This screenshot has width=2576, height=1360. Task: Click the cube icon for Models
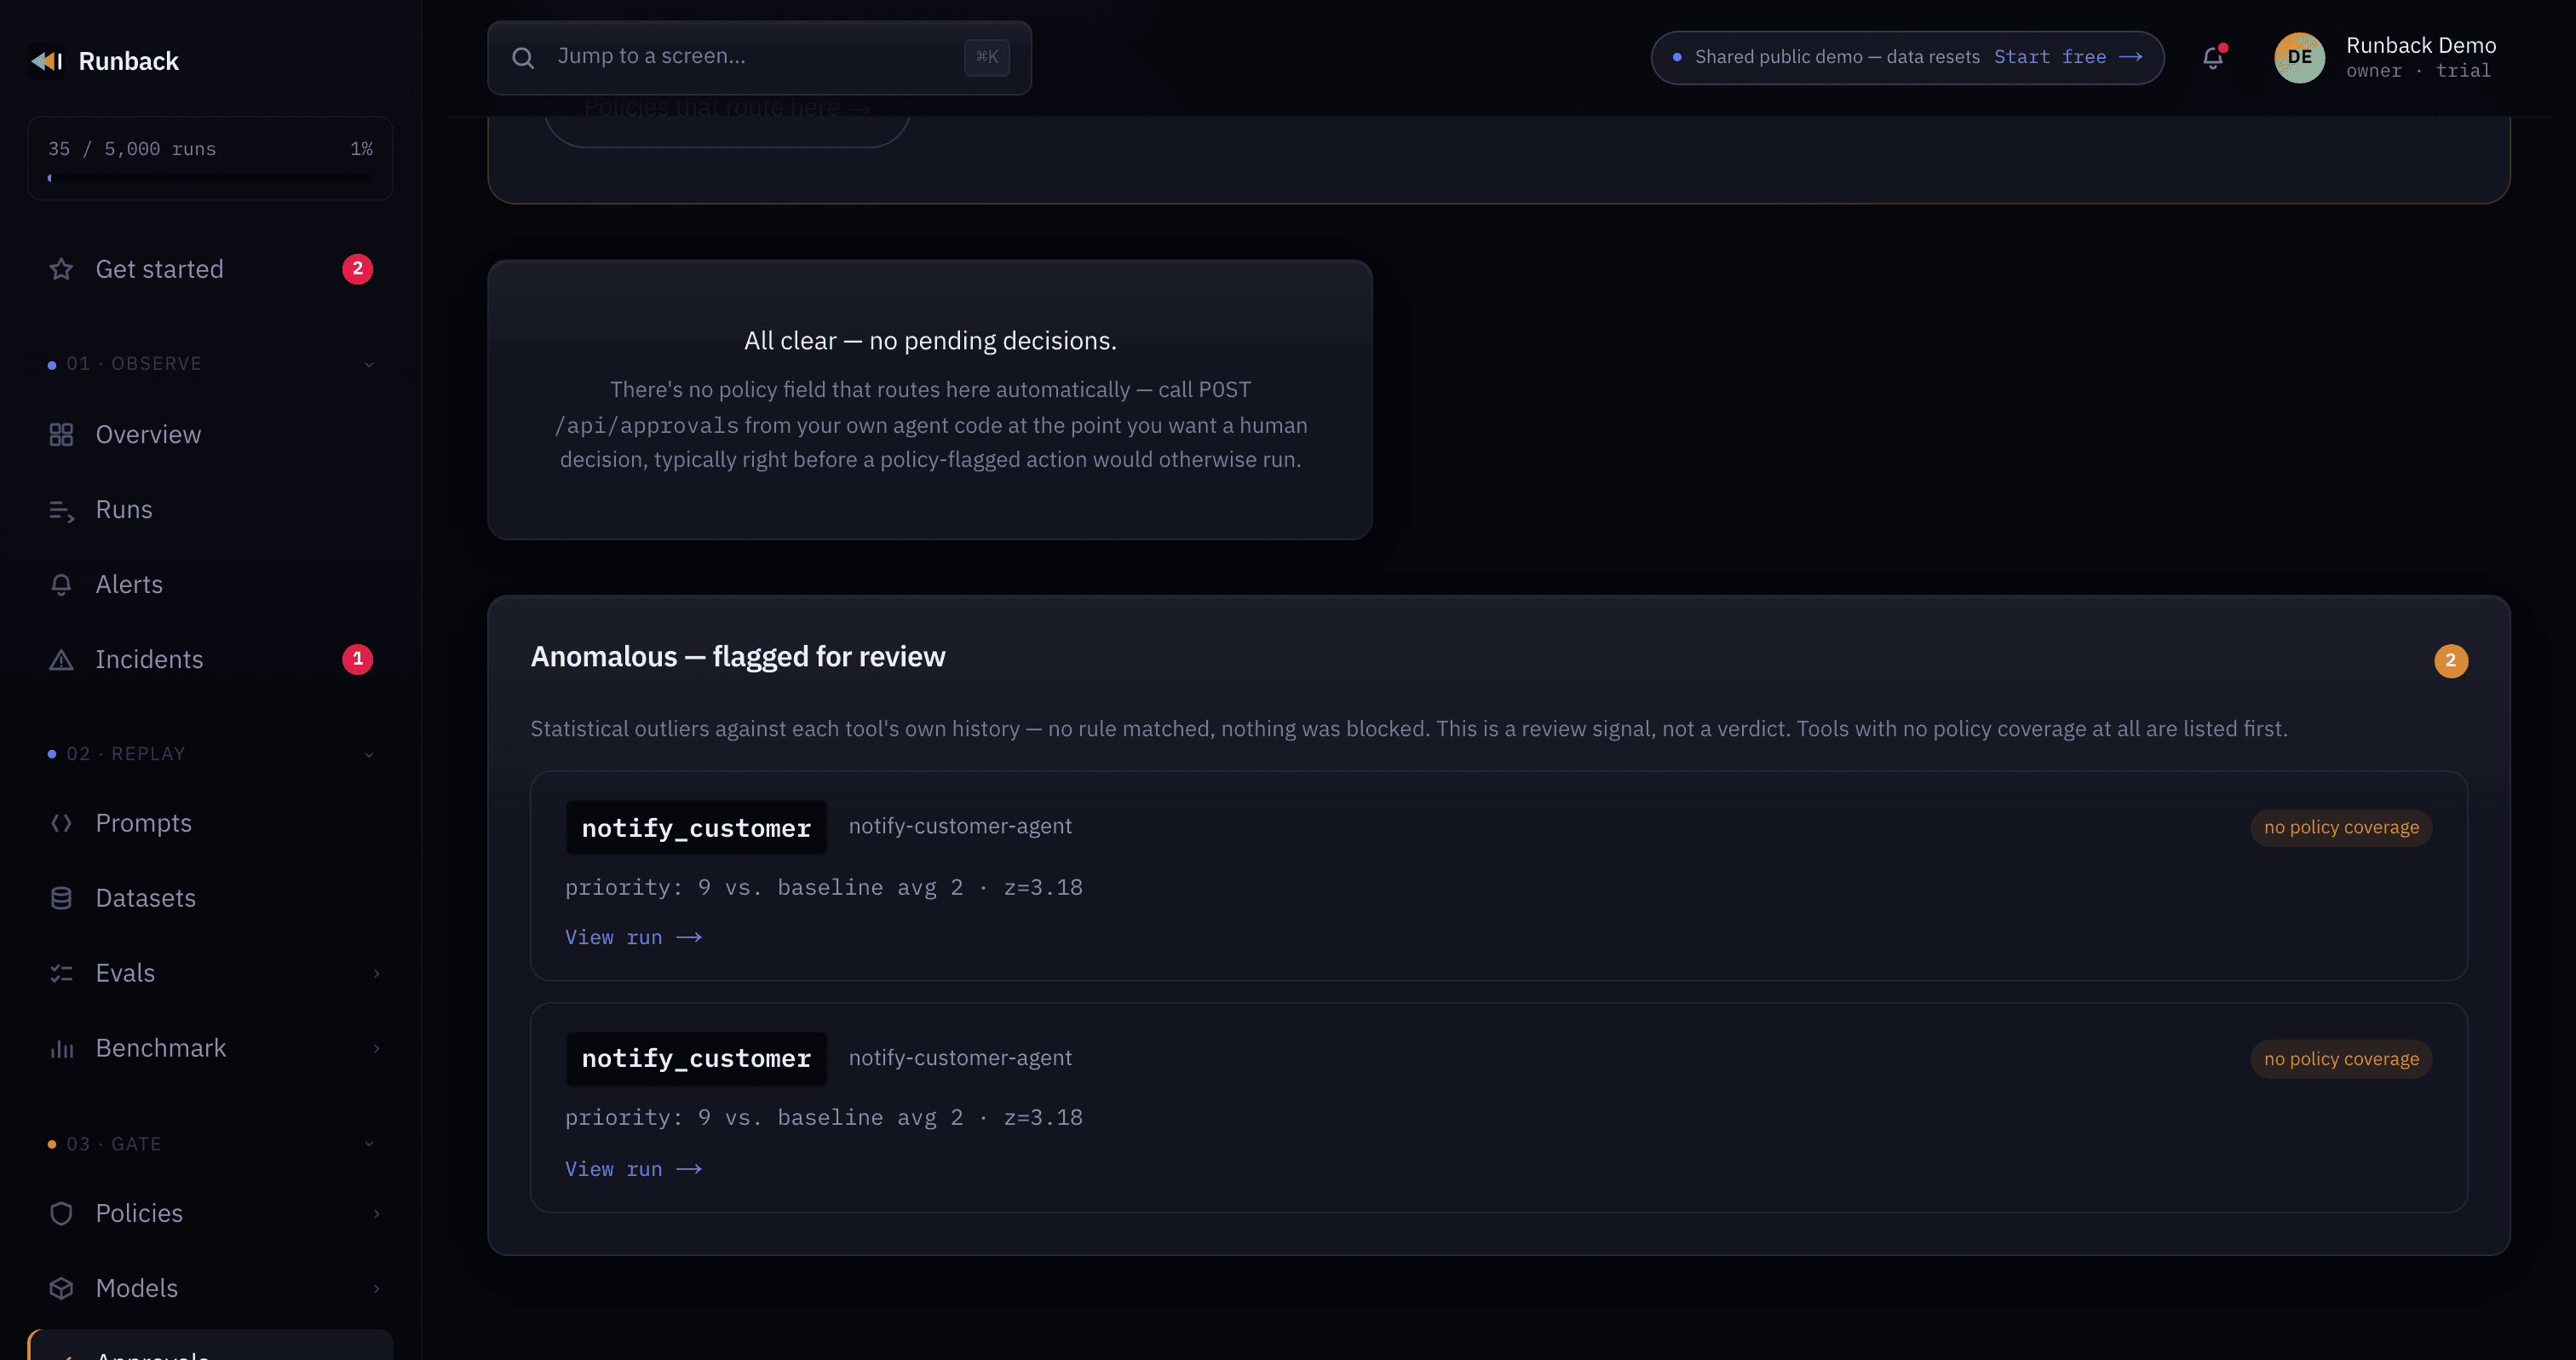(61, 1288)
